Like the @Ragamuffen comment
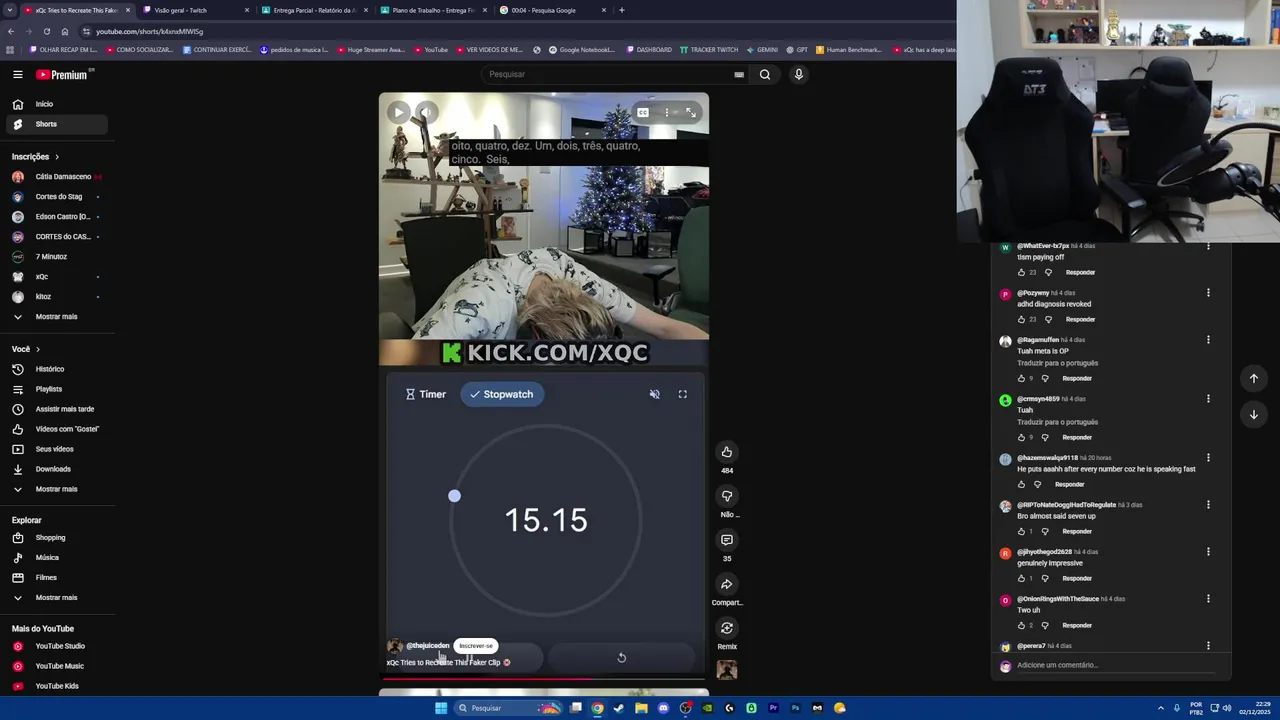Image resolution: width=1280 pixels, height=720 pixels. (1021, 378)
